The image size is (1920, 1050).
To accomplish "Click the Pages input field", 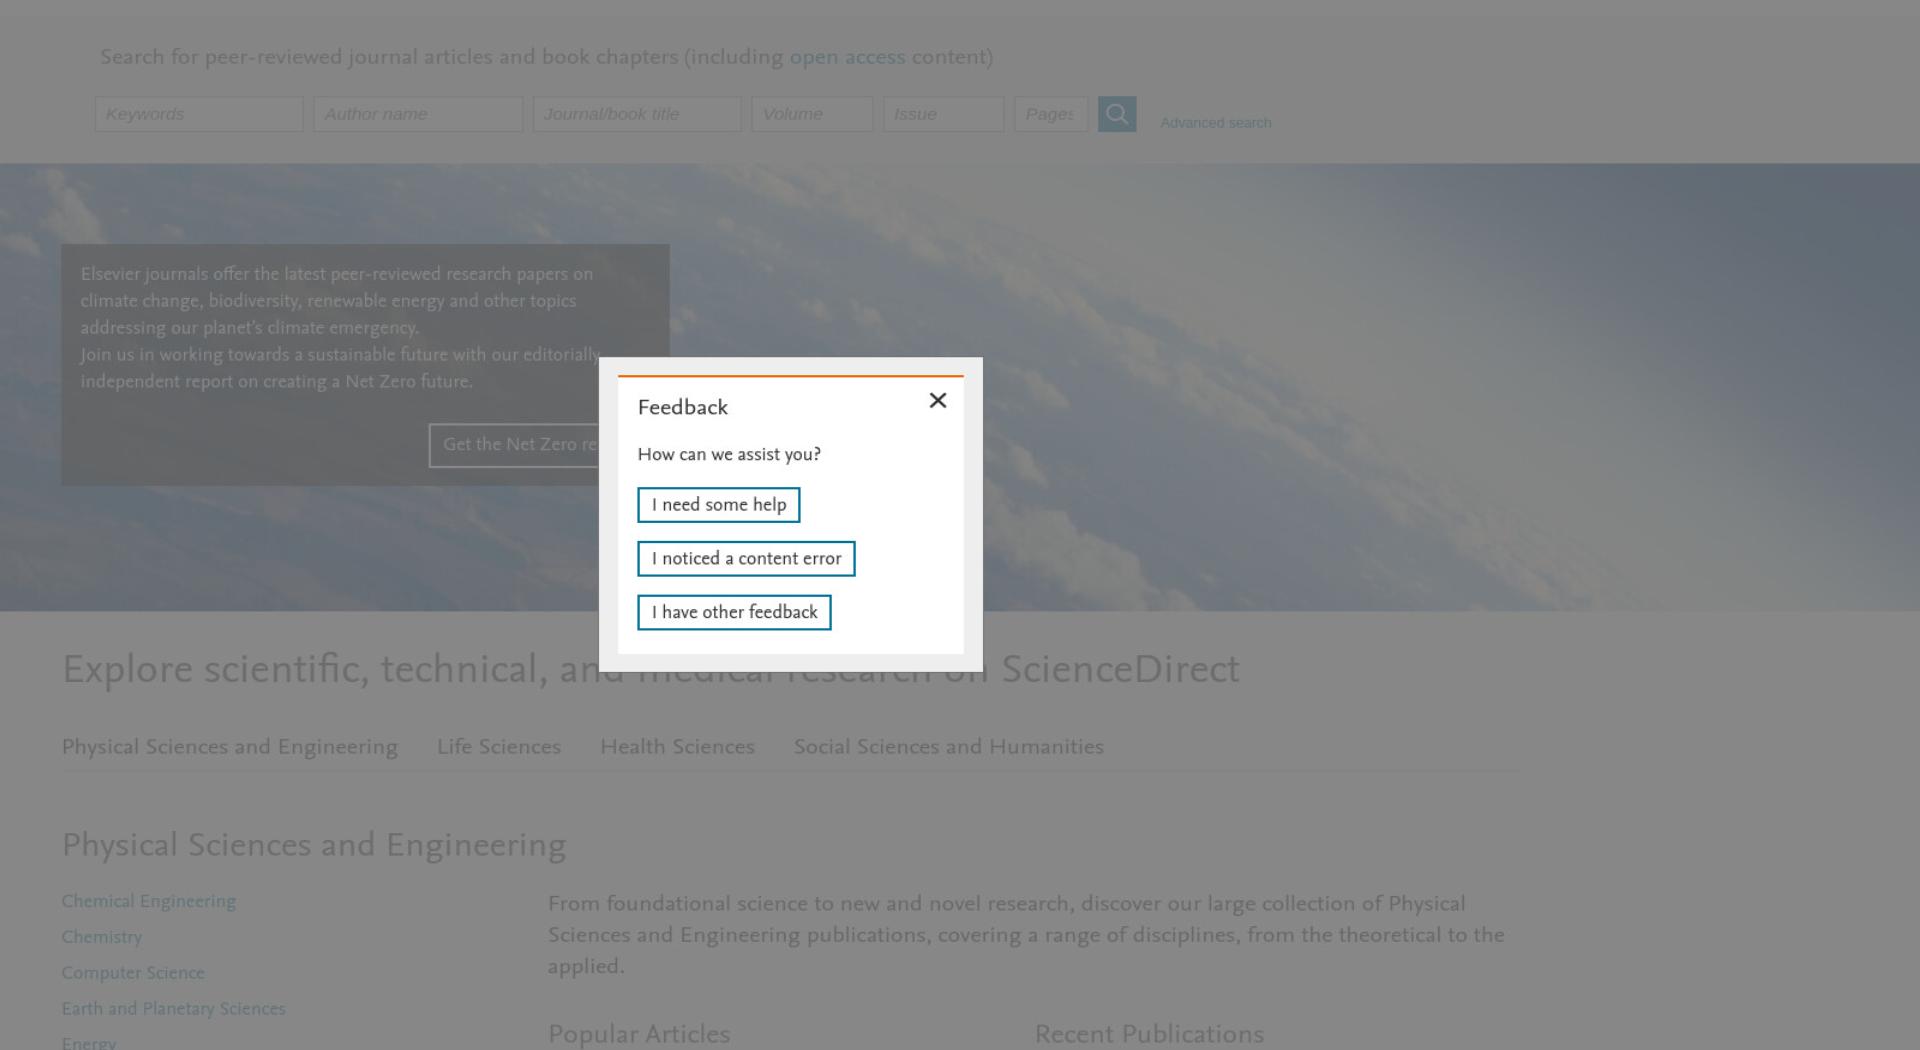I will click(x=1051, y=114).
